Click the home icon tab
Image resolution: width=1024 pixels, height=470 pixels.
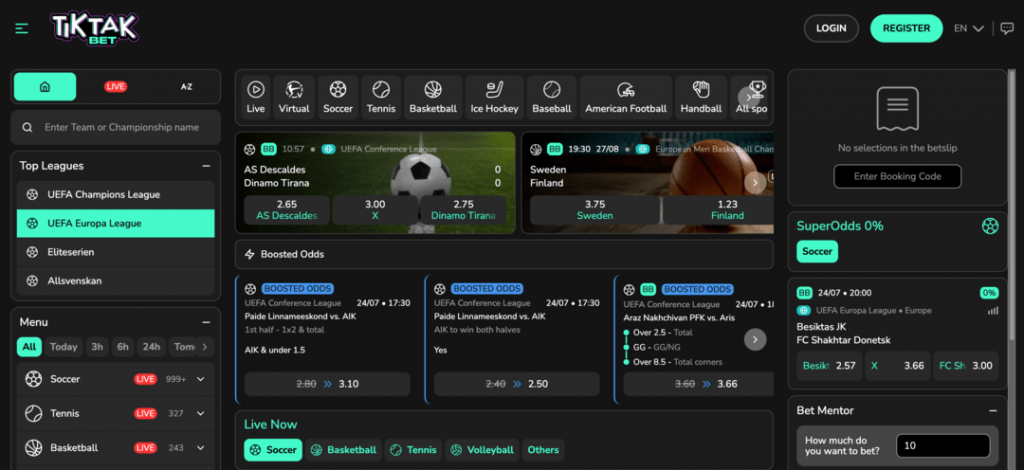coord(44,87)
